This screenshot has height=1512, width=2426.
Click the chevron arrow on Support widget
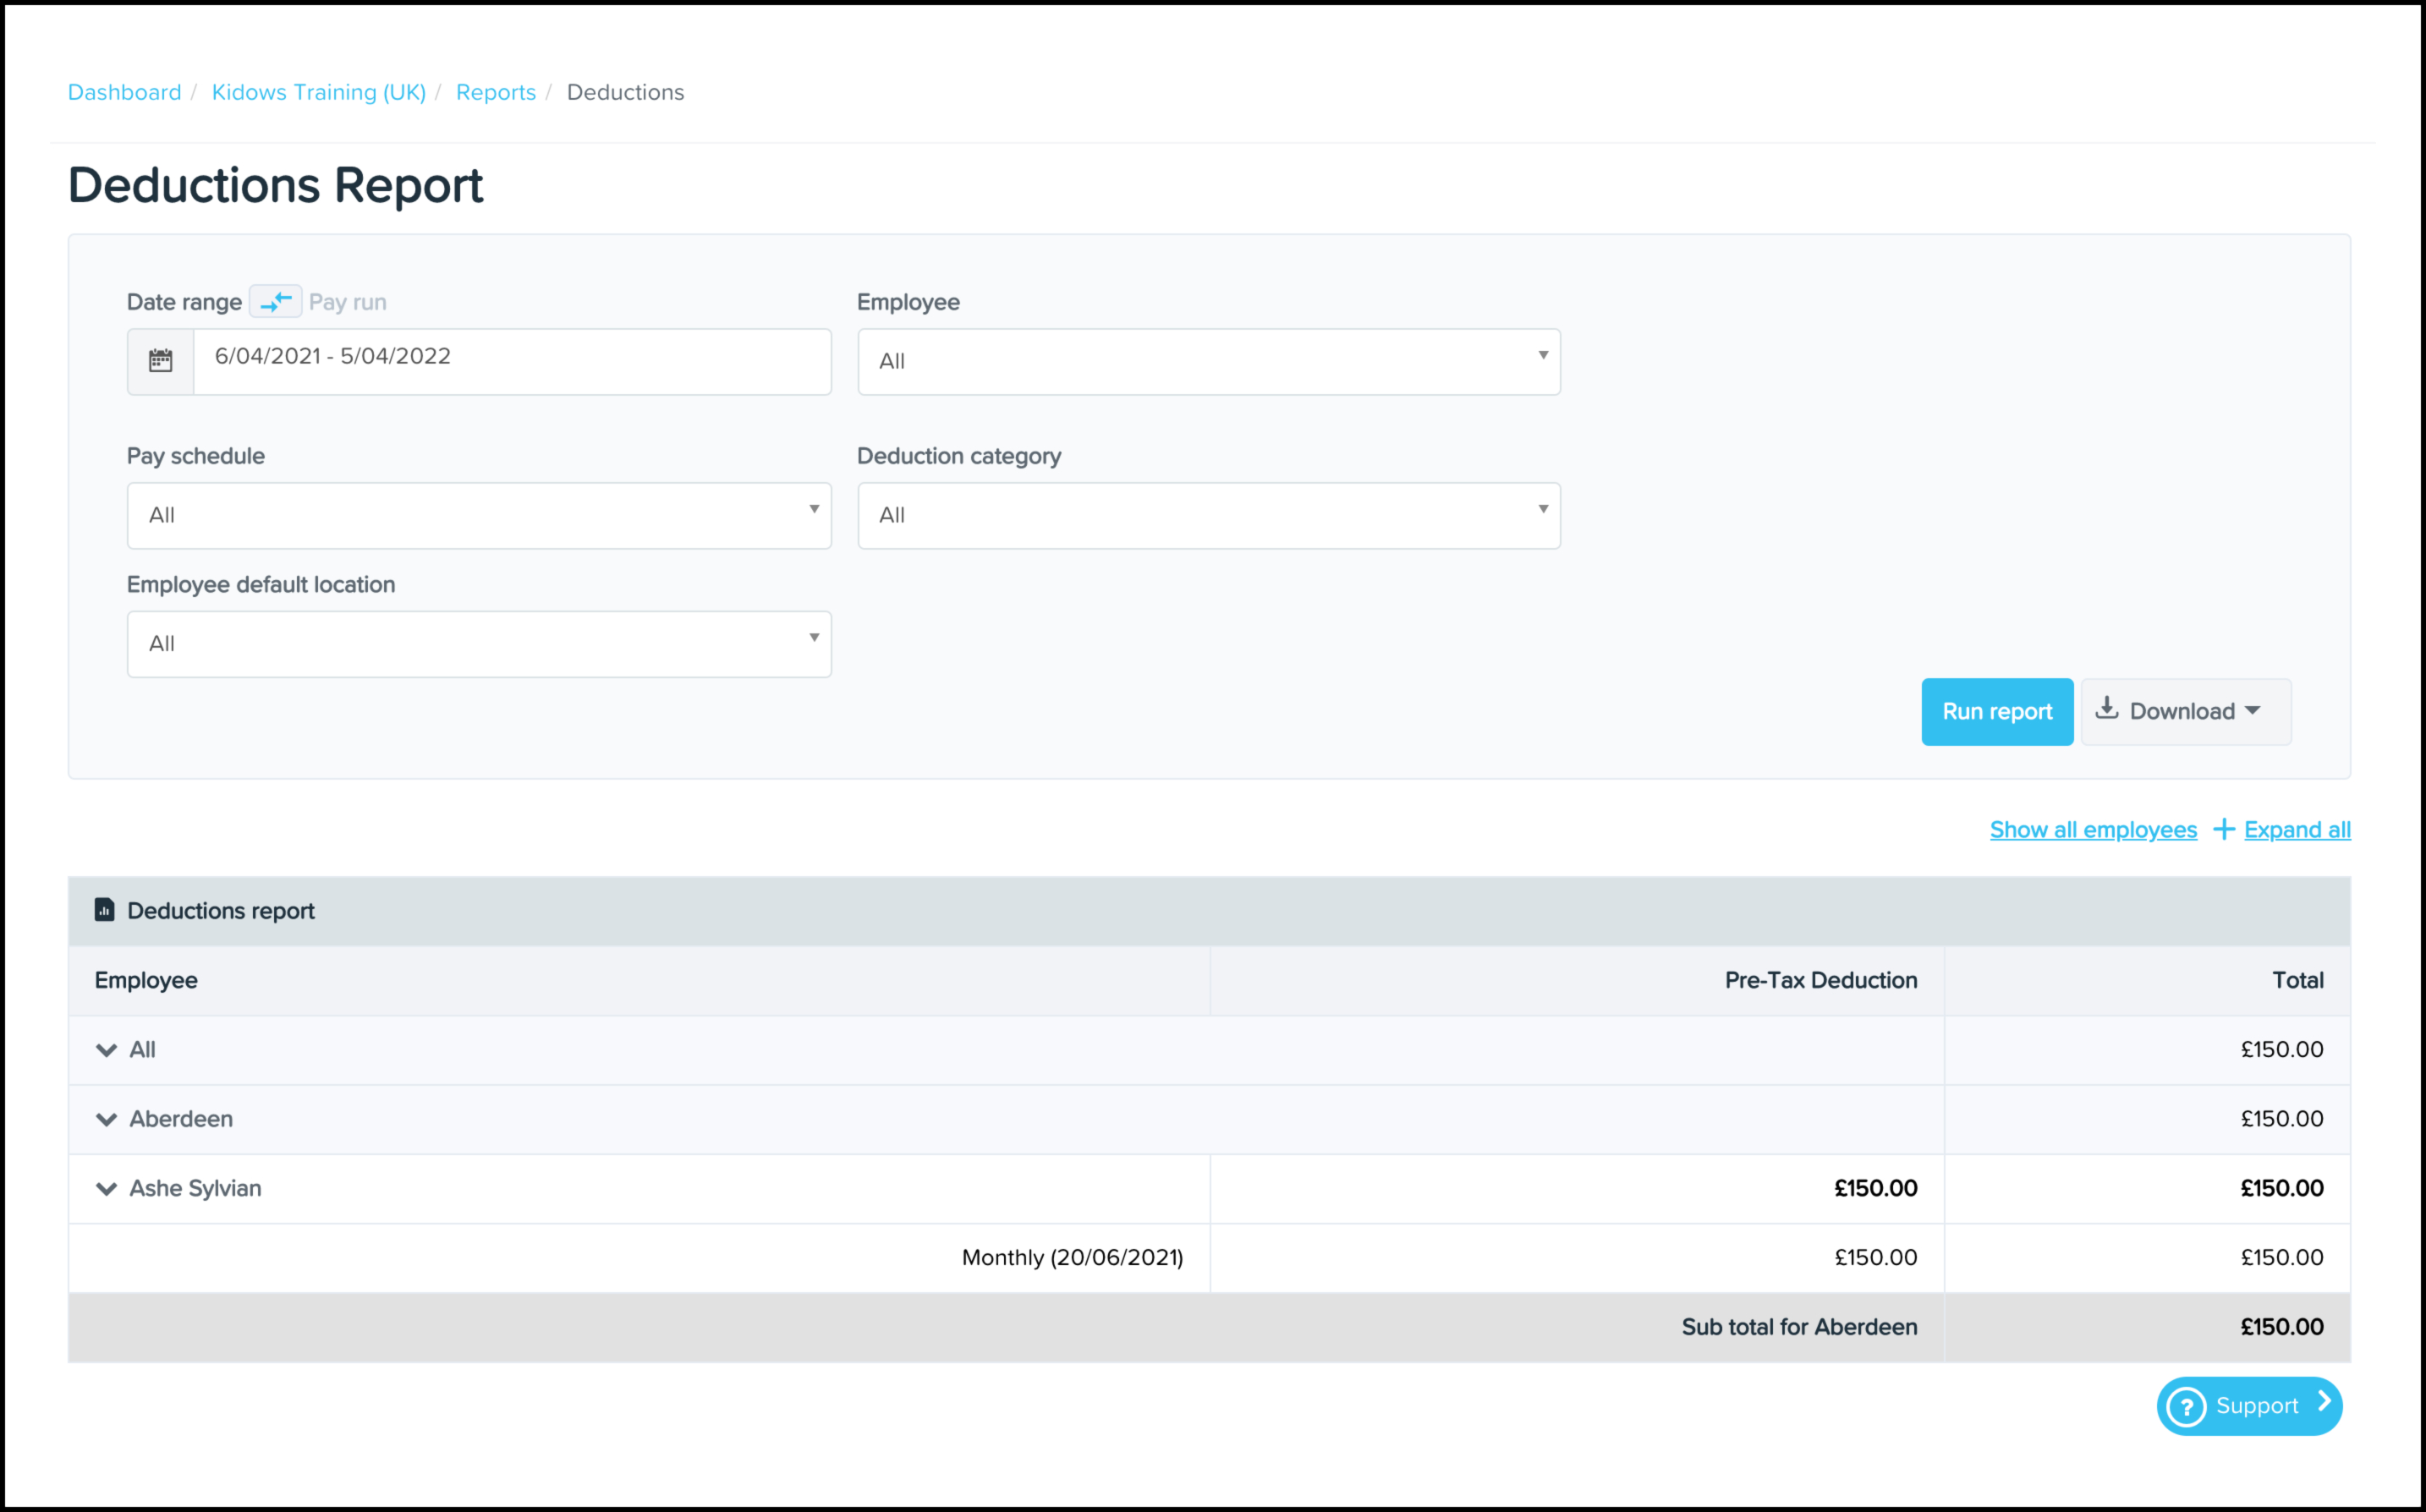click(2325, 1402)
